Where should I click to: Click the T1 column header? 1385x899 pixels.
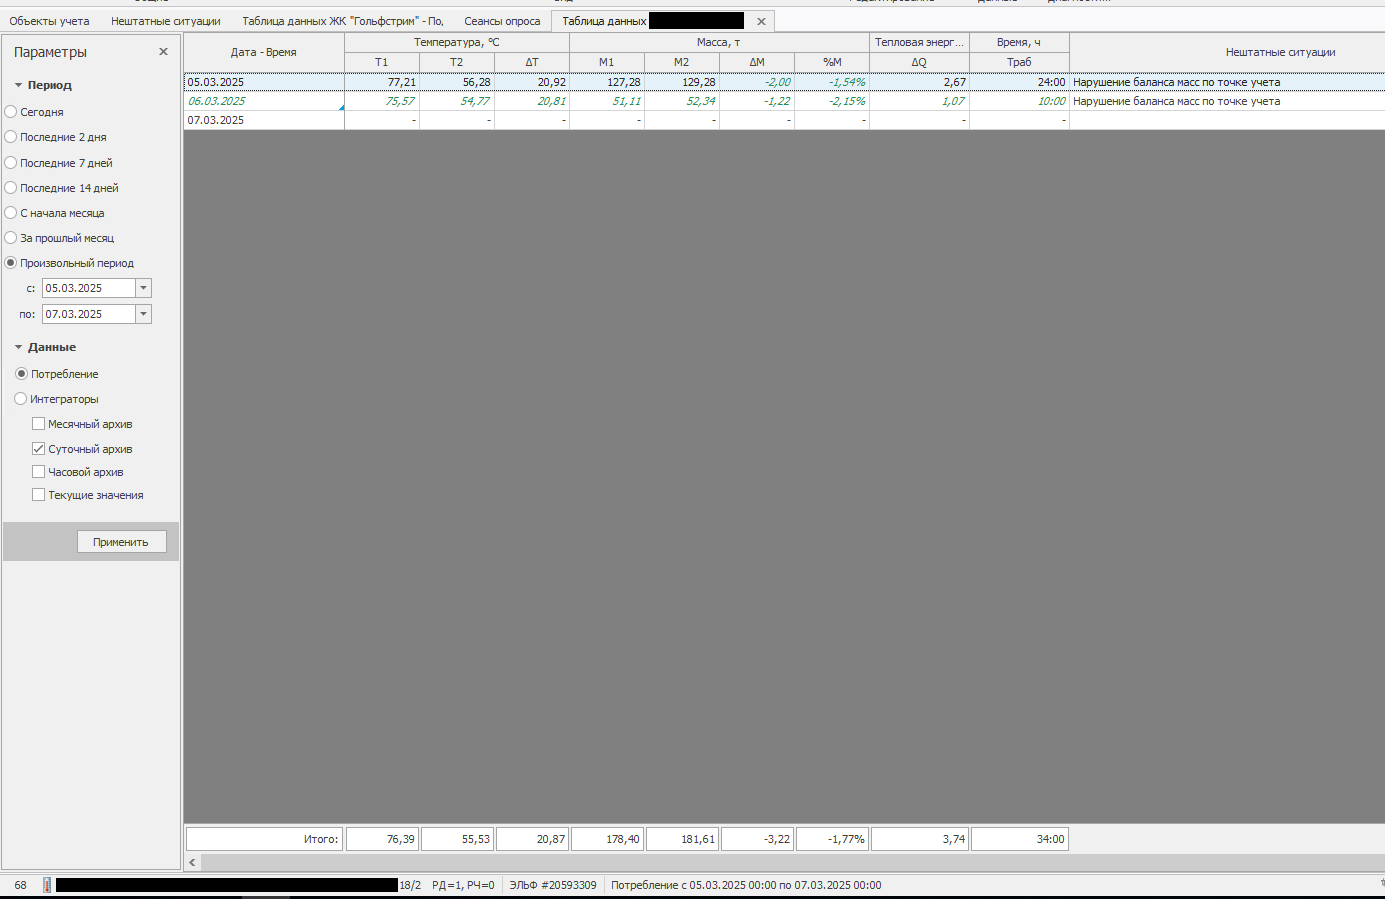(382, 62)
